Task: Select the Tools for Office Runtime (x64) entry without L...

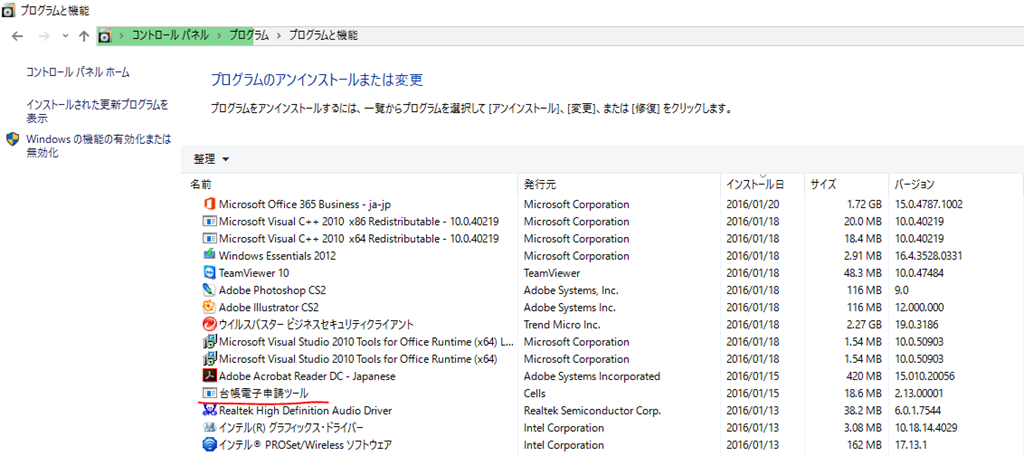Action: (358, 359)
